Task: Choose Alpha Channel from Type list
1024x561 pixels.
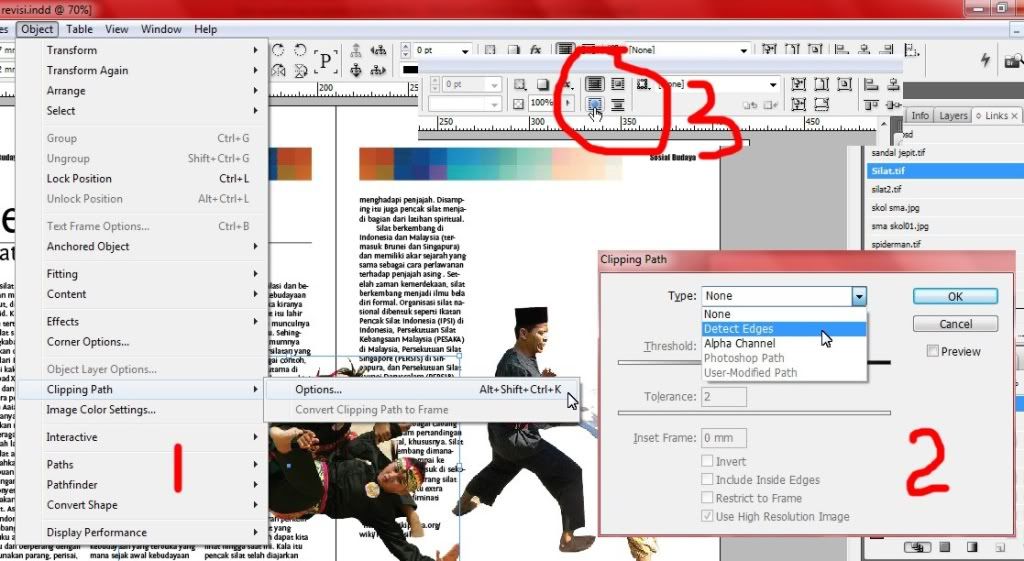Action: click(x=784, y=344)
